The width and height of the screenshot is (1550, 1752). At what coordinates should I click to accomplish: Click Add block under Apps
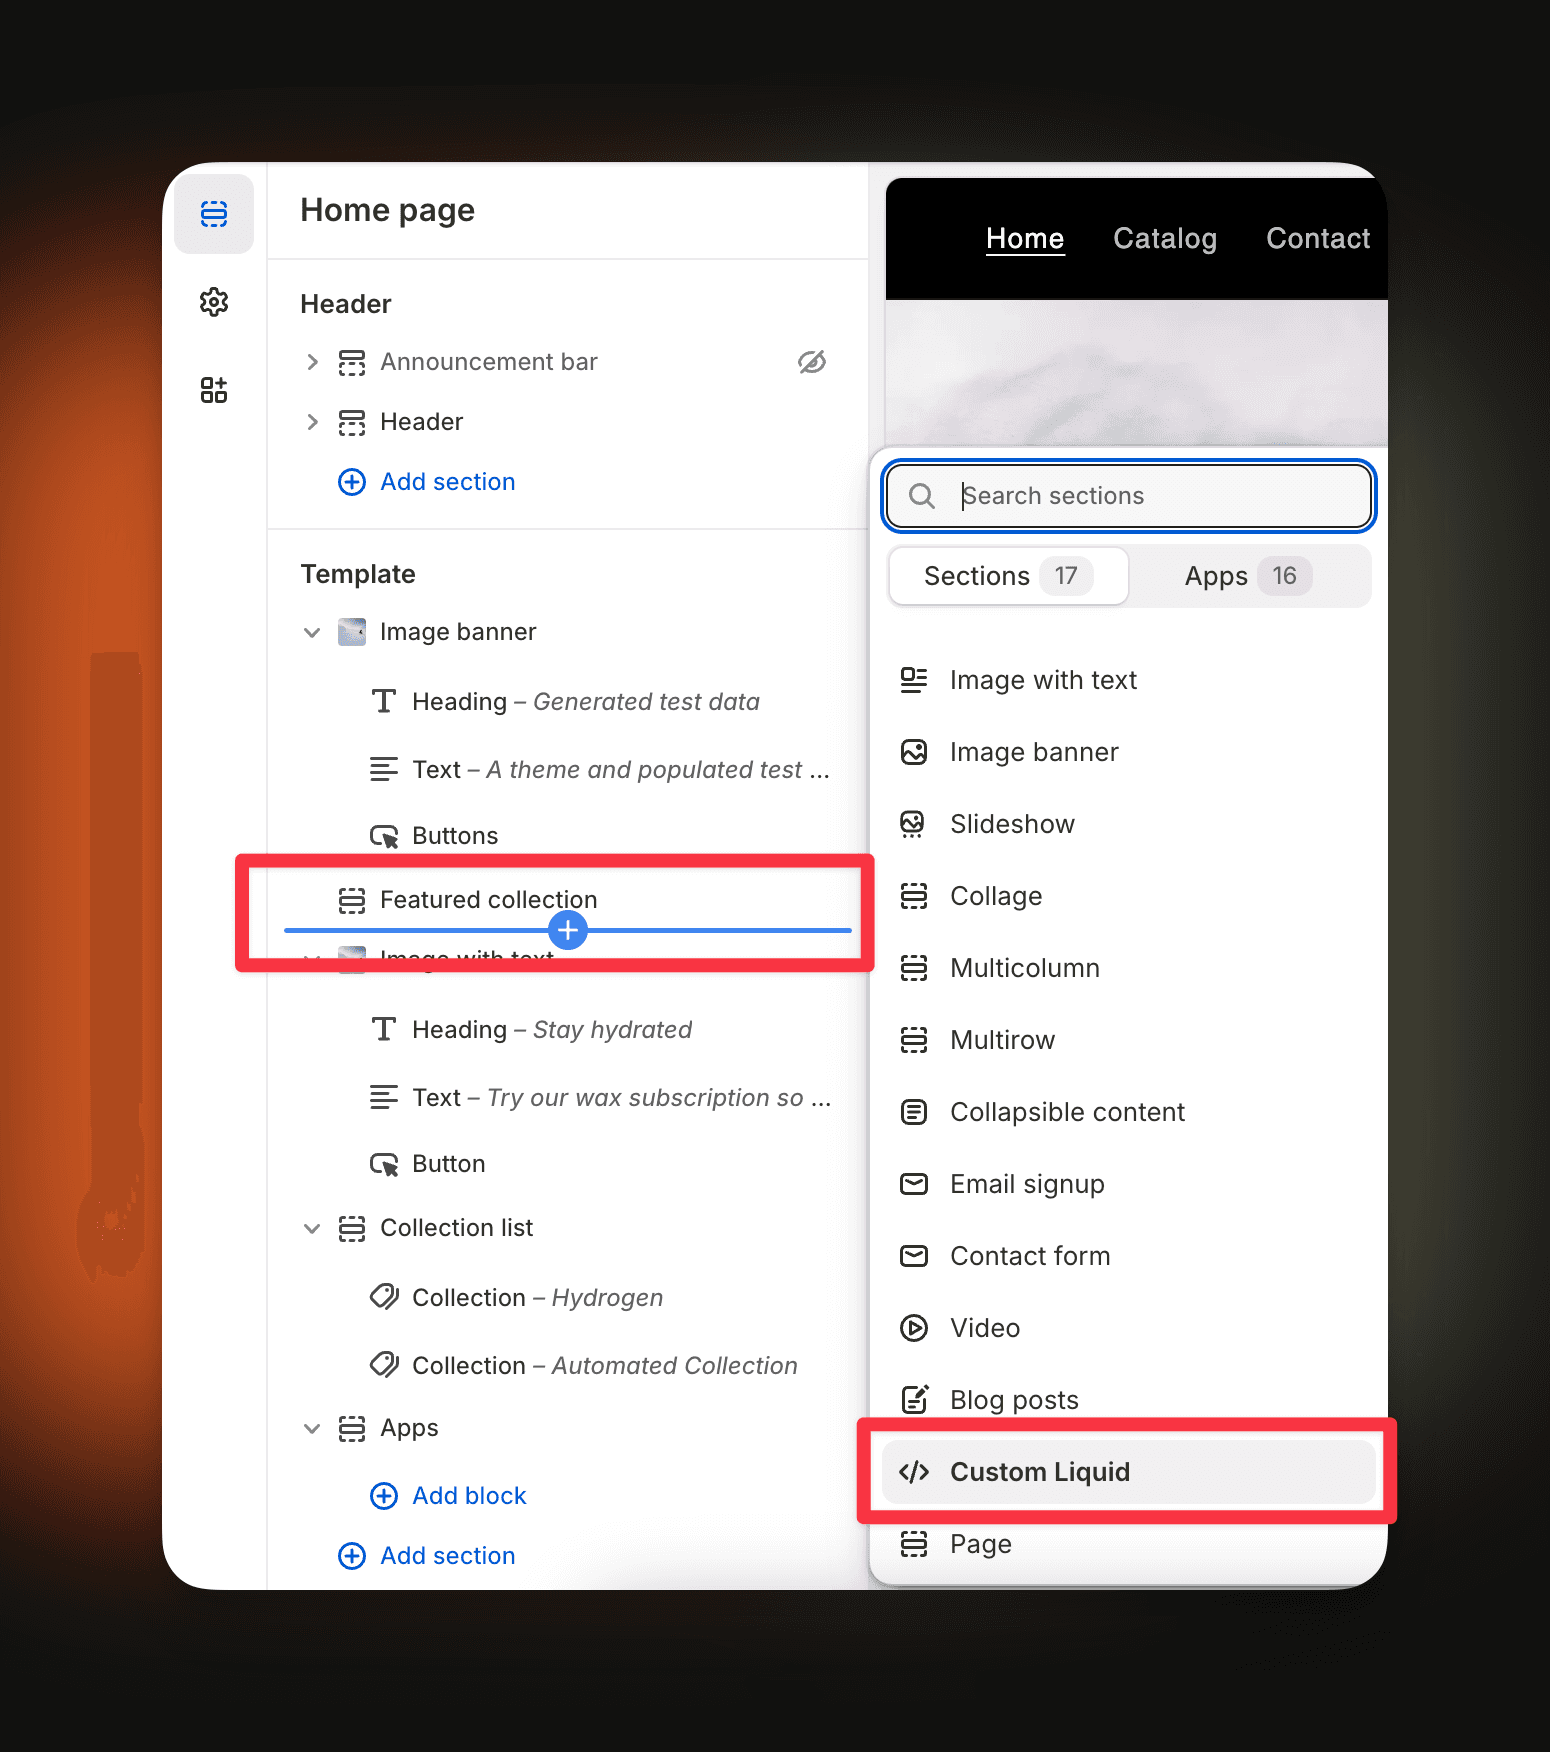tap(448, 1496)
